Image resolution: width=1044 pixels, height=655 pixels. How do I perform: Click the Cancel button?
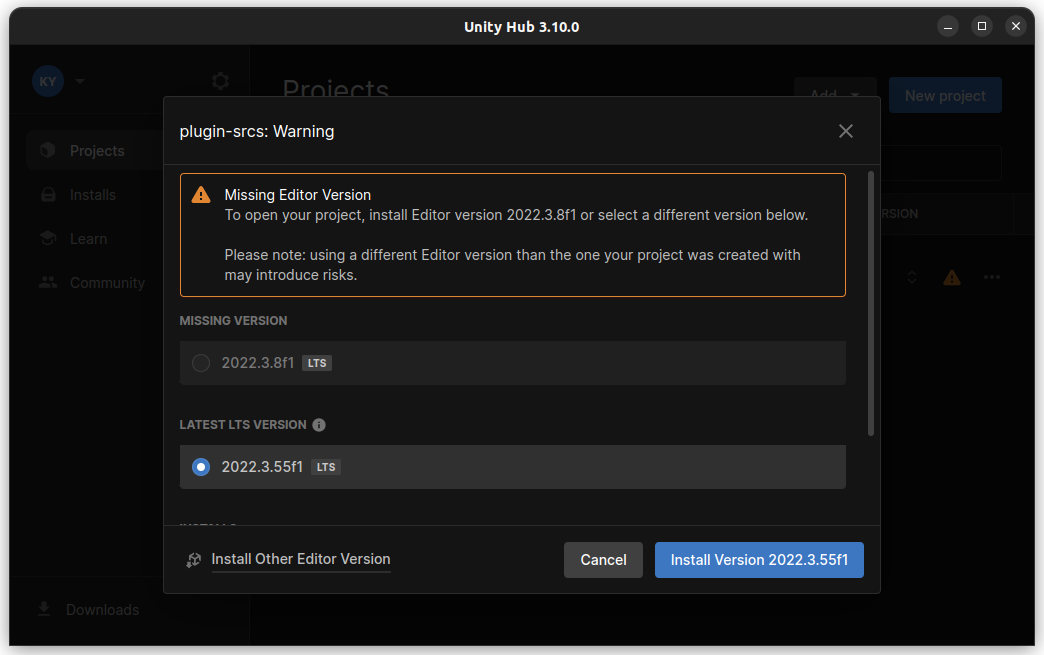603,560
